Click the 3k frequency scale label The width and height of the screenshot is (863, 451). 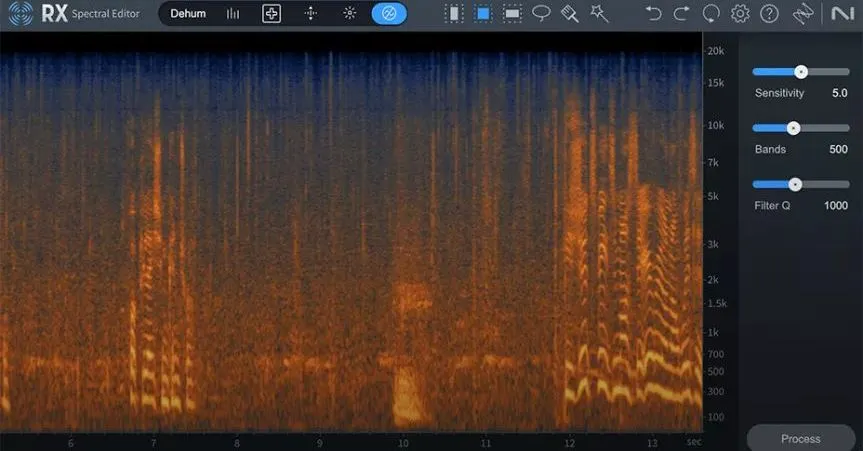(x=713, y=244)
